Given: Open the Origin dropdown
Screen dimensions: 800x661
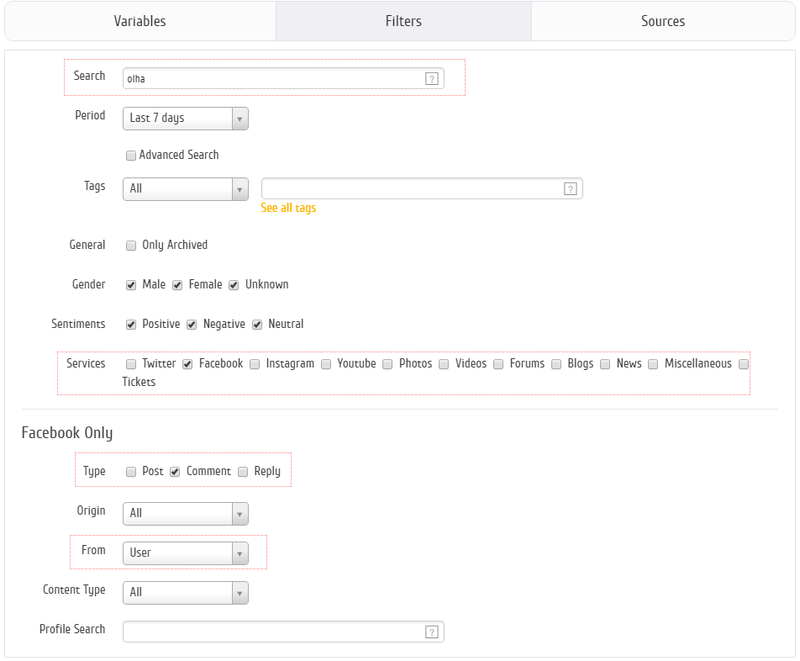Looking at the screenshot, I should [x=185, y=513].
